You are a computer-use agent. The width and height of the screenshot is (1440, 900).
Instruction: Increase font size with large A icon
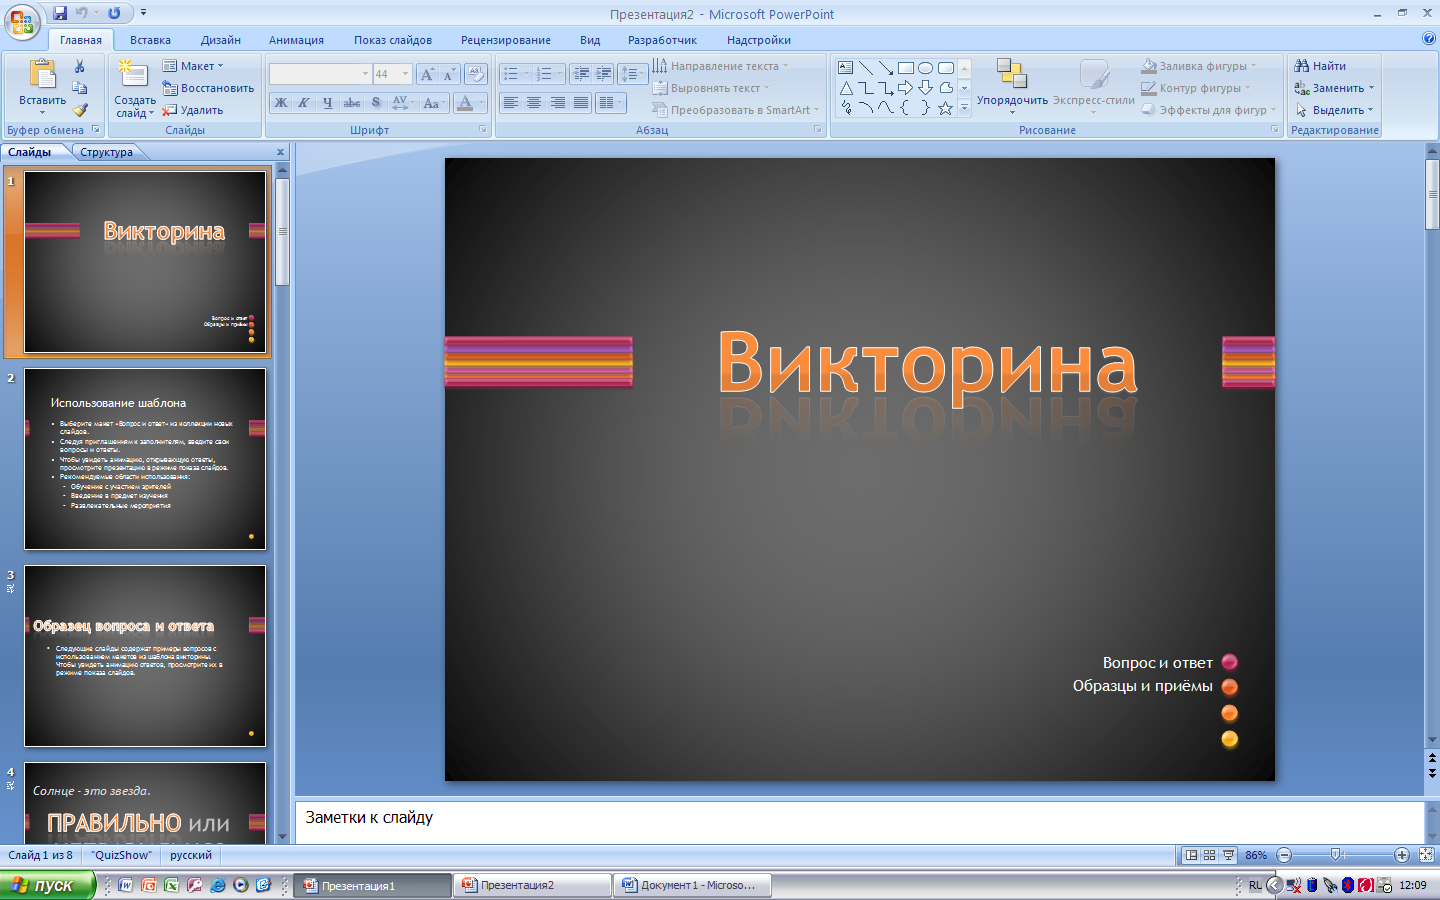click(x=427, y=74)
